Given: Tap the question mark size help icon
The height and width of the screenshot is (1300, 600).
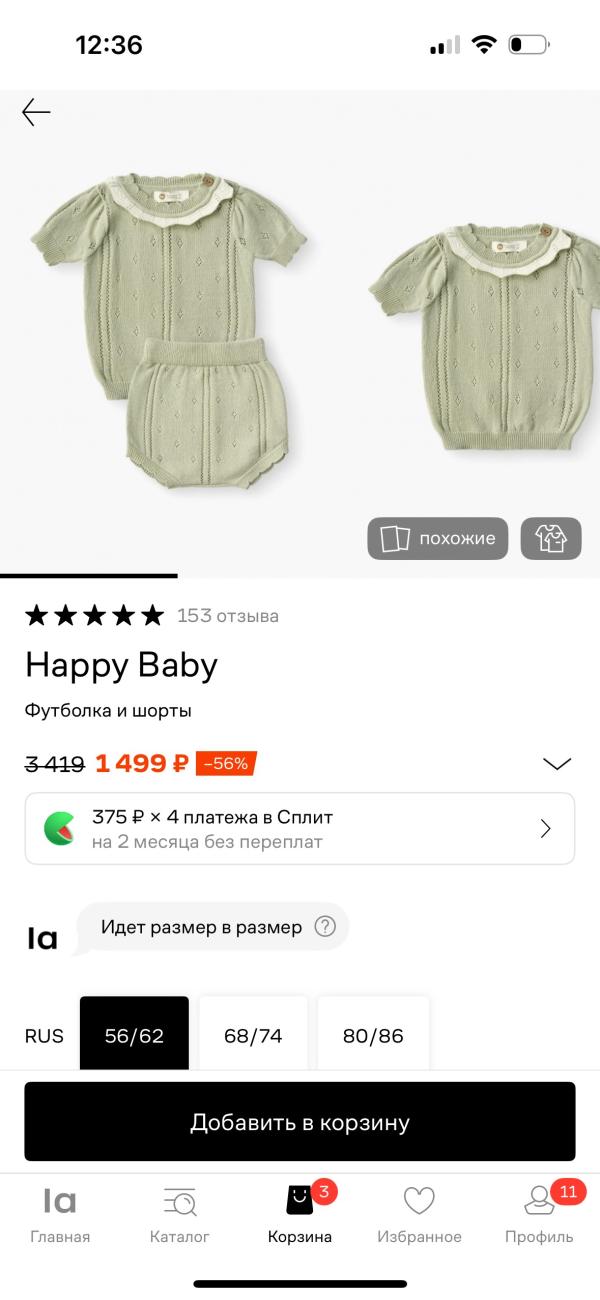Looking at the screenshot, I should pos(325,927).
